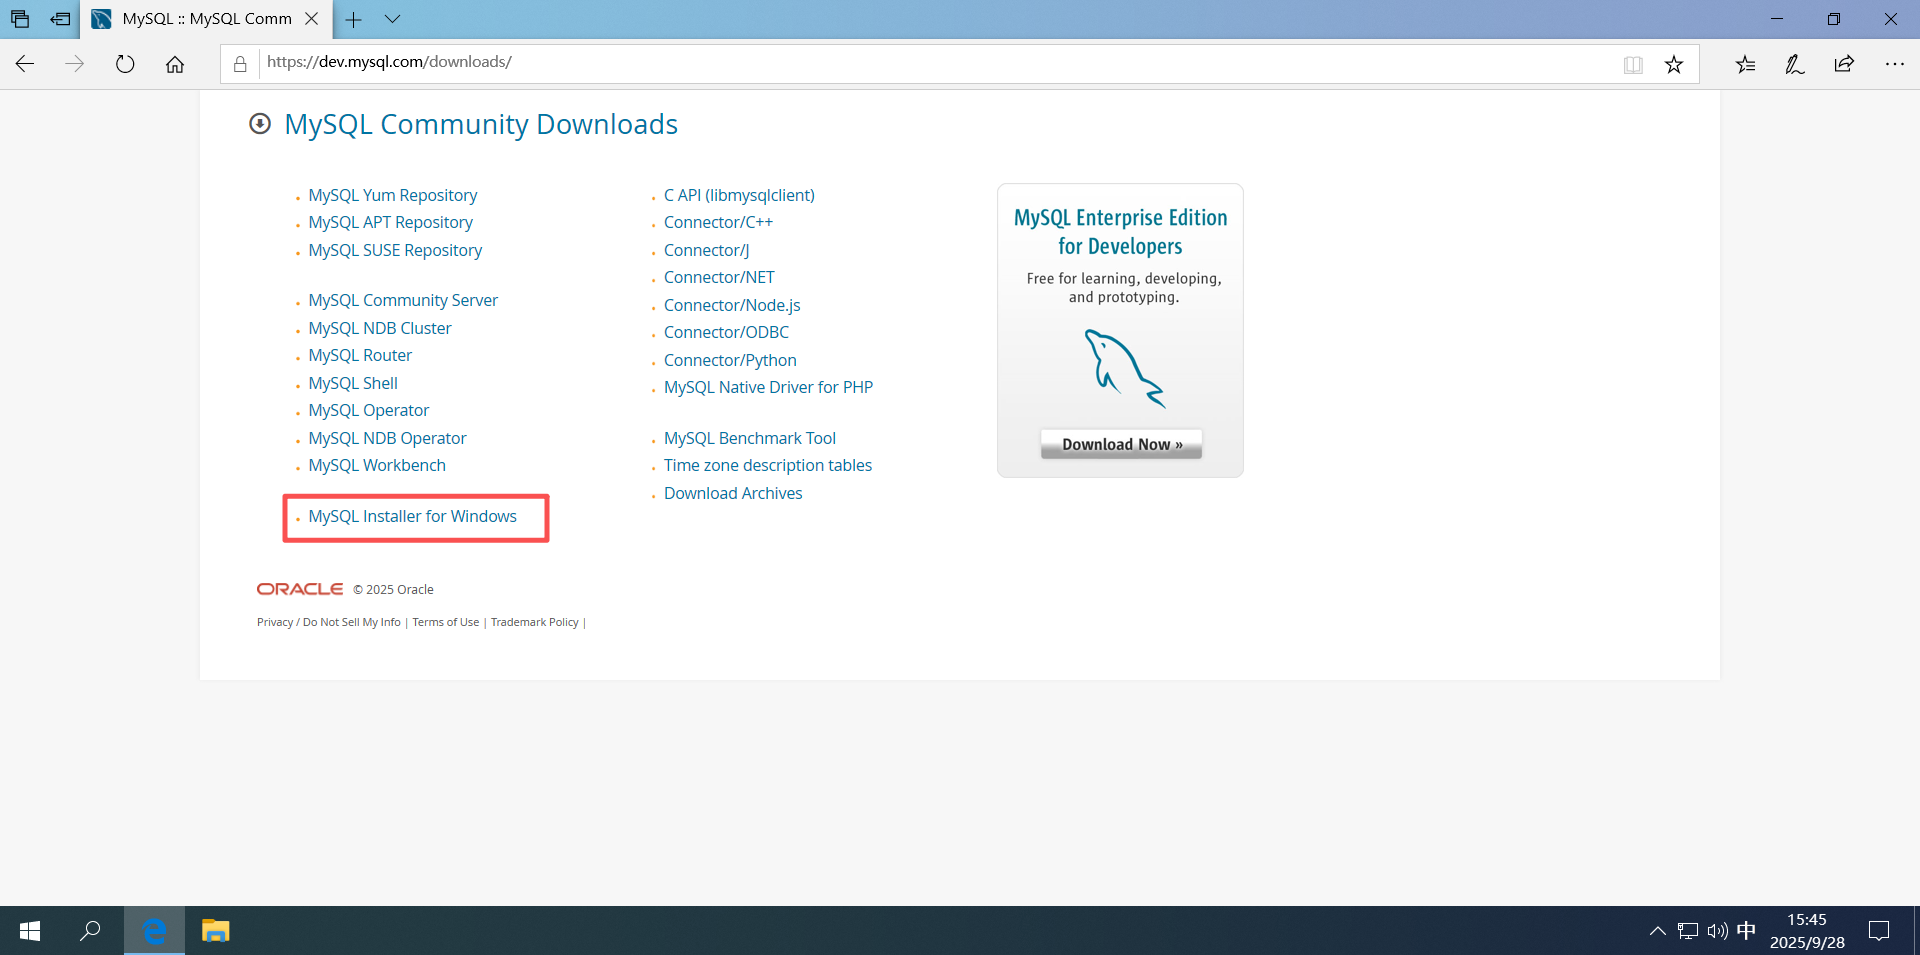Click the taskbar search magnifier icon
The height and width of the screenshot is (955, 1920).
(91, 931)
